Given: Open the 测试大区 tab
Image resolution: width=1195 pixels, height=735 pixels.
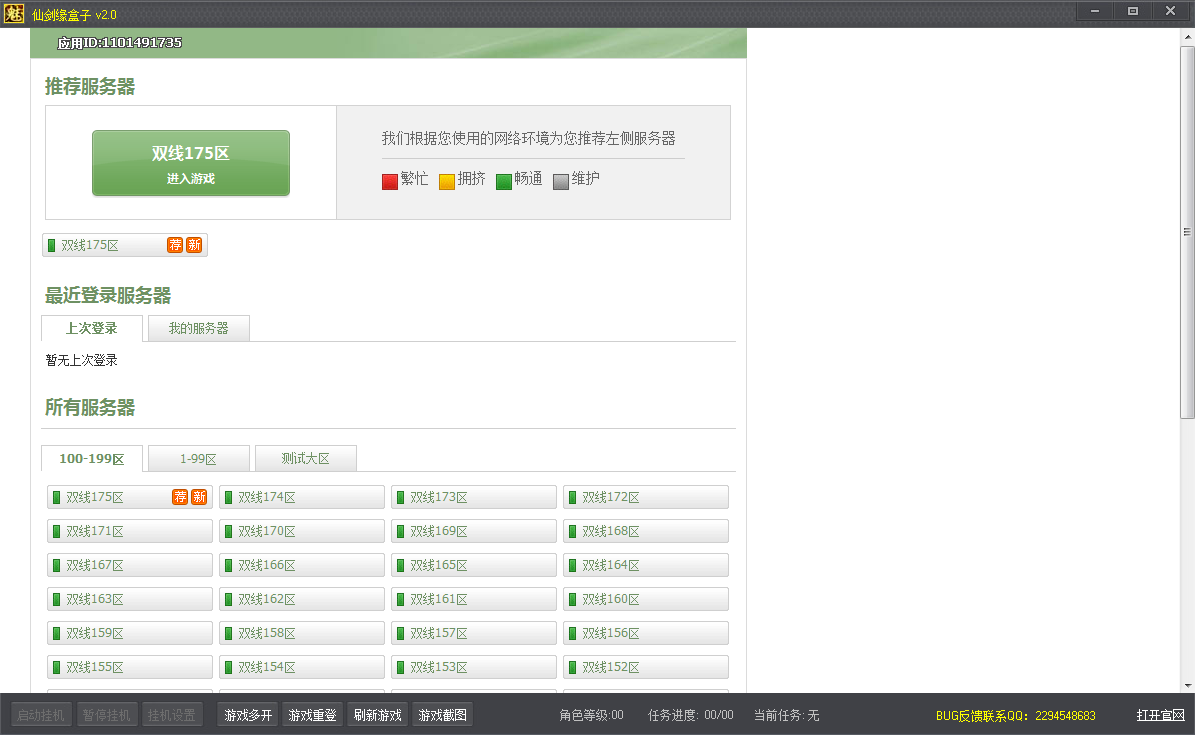Looking at the screenshot, I should click(x=306, y=459).
